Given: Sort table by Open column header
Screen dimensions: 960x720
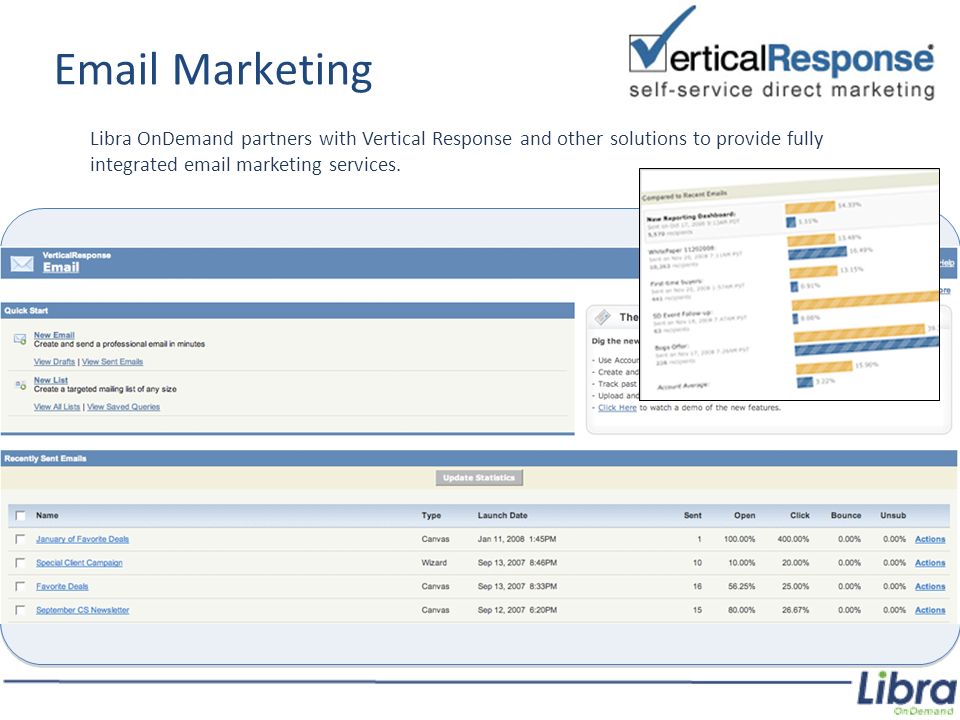Looking at the screenshot, I should 744,516.
